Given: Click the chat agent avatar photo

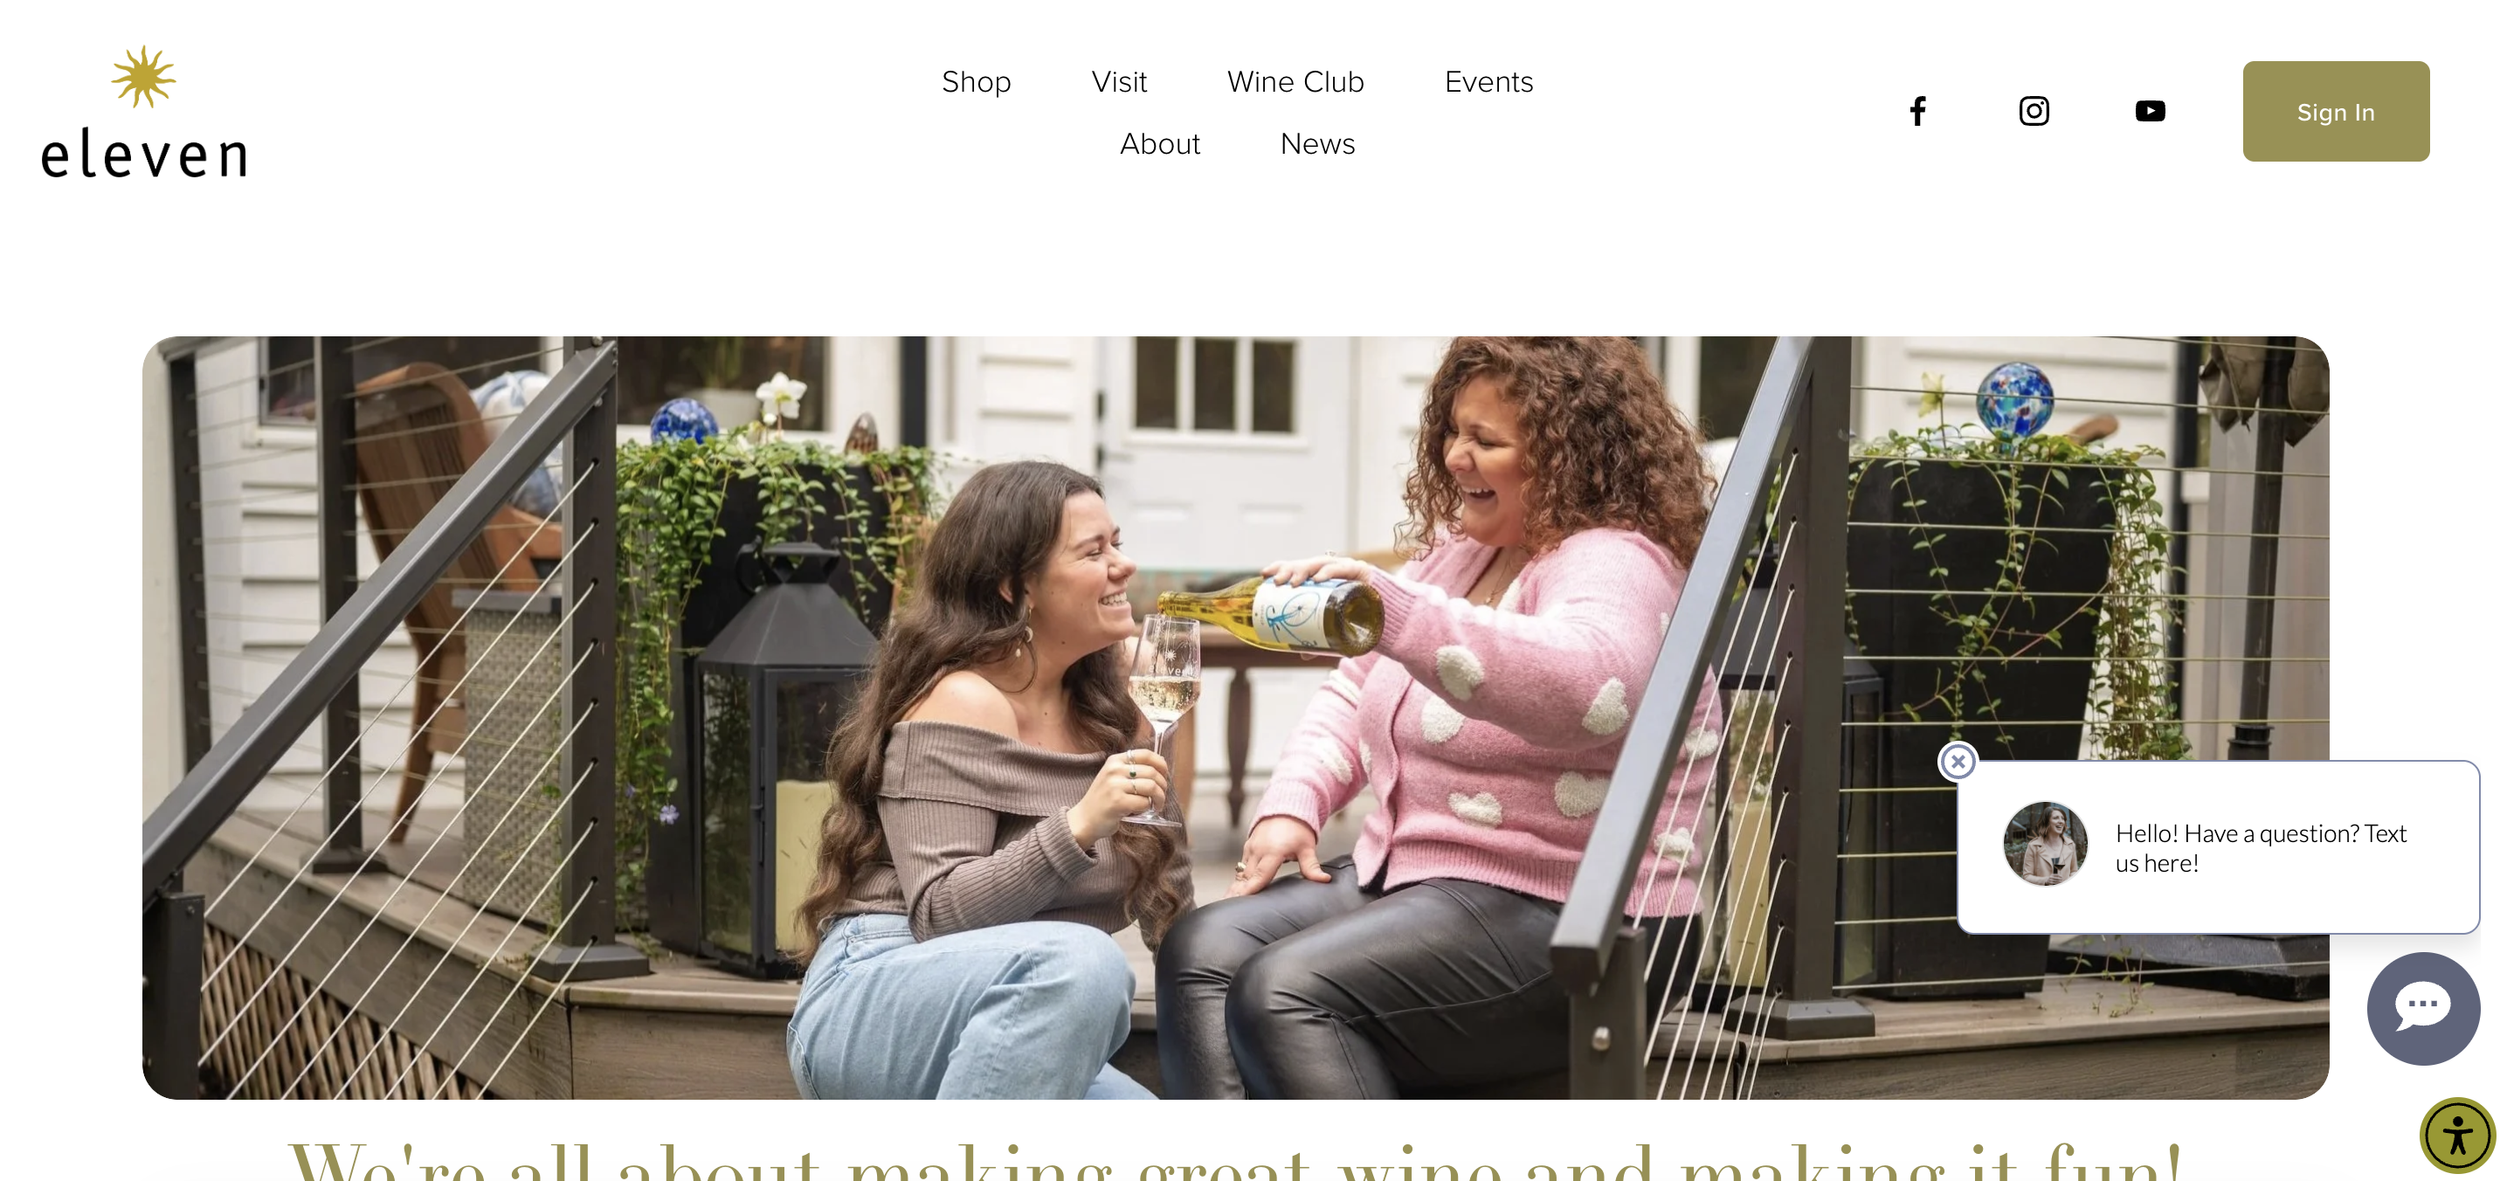Looking at the screenshot, I should (x=2044, y=843).
